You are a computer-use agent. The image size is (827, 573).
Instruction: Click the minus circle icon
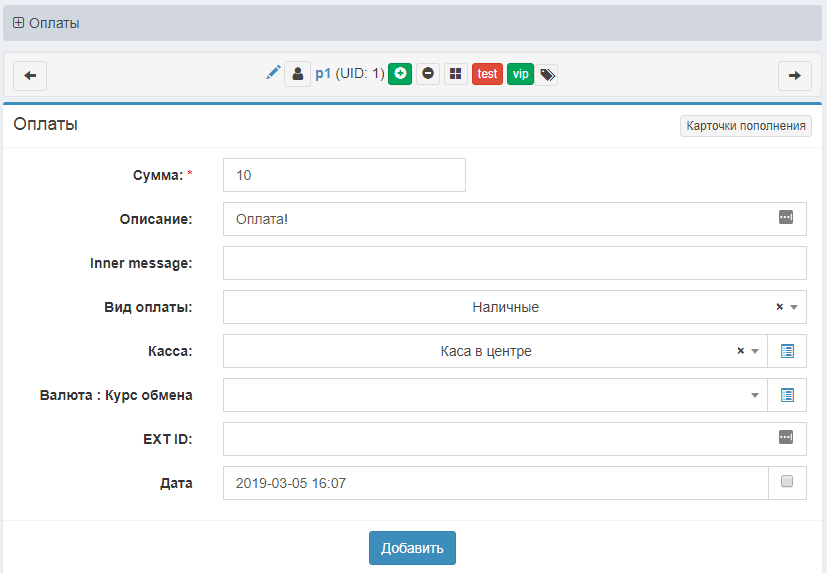point(428,74)
